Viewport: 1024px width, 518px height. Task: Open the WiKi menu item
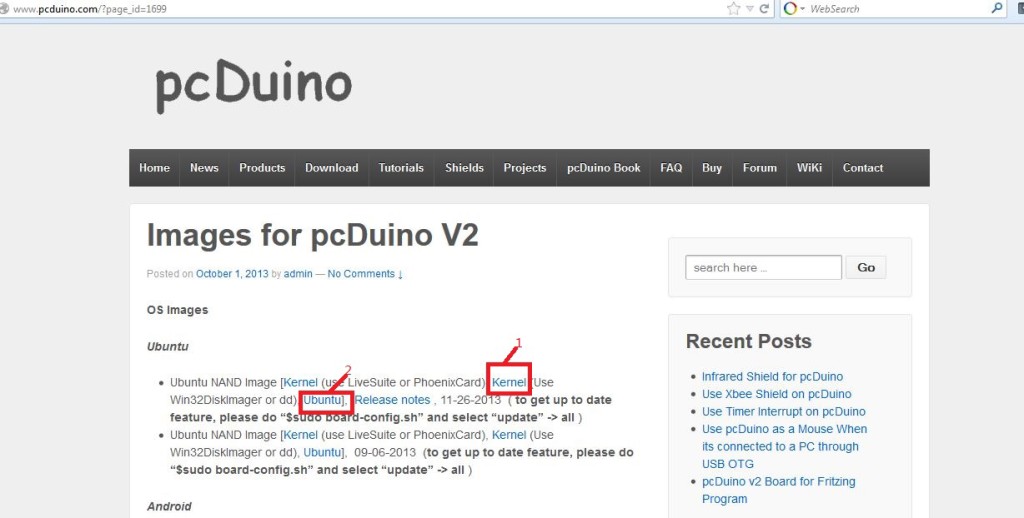[x=809, y=168]
